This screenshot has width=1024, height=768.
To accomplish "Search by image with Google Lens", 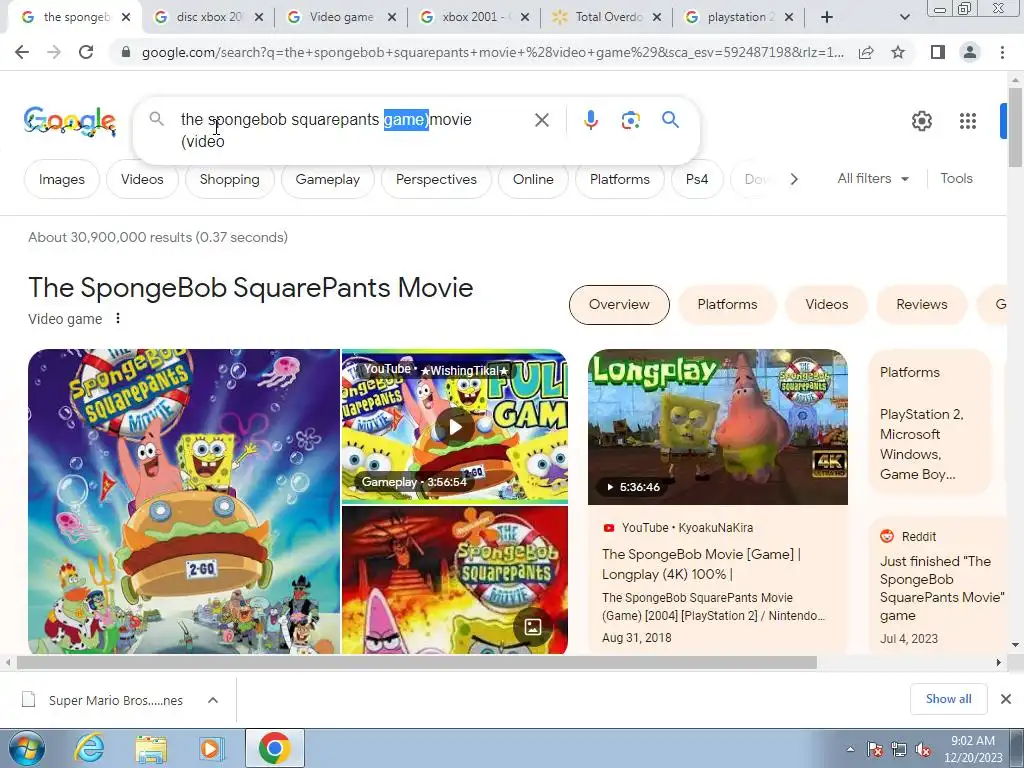I will pyautogui.click(x=630, y=120).
